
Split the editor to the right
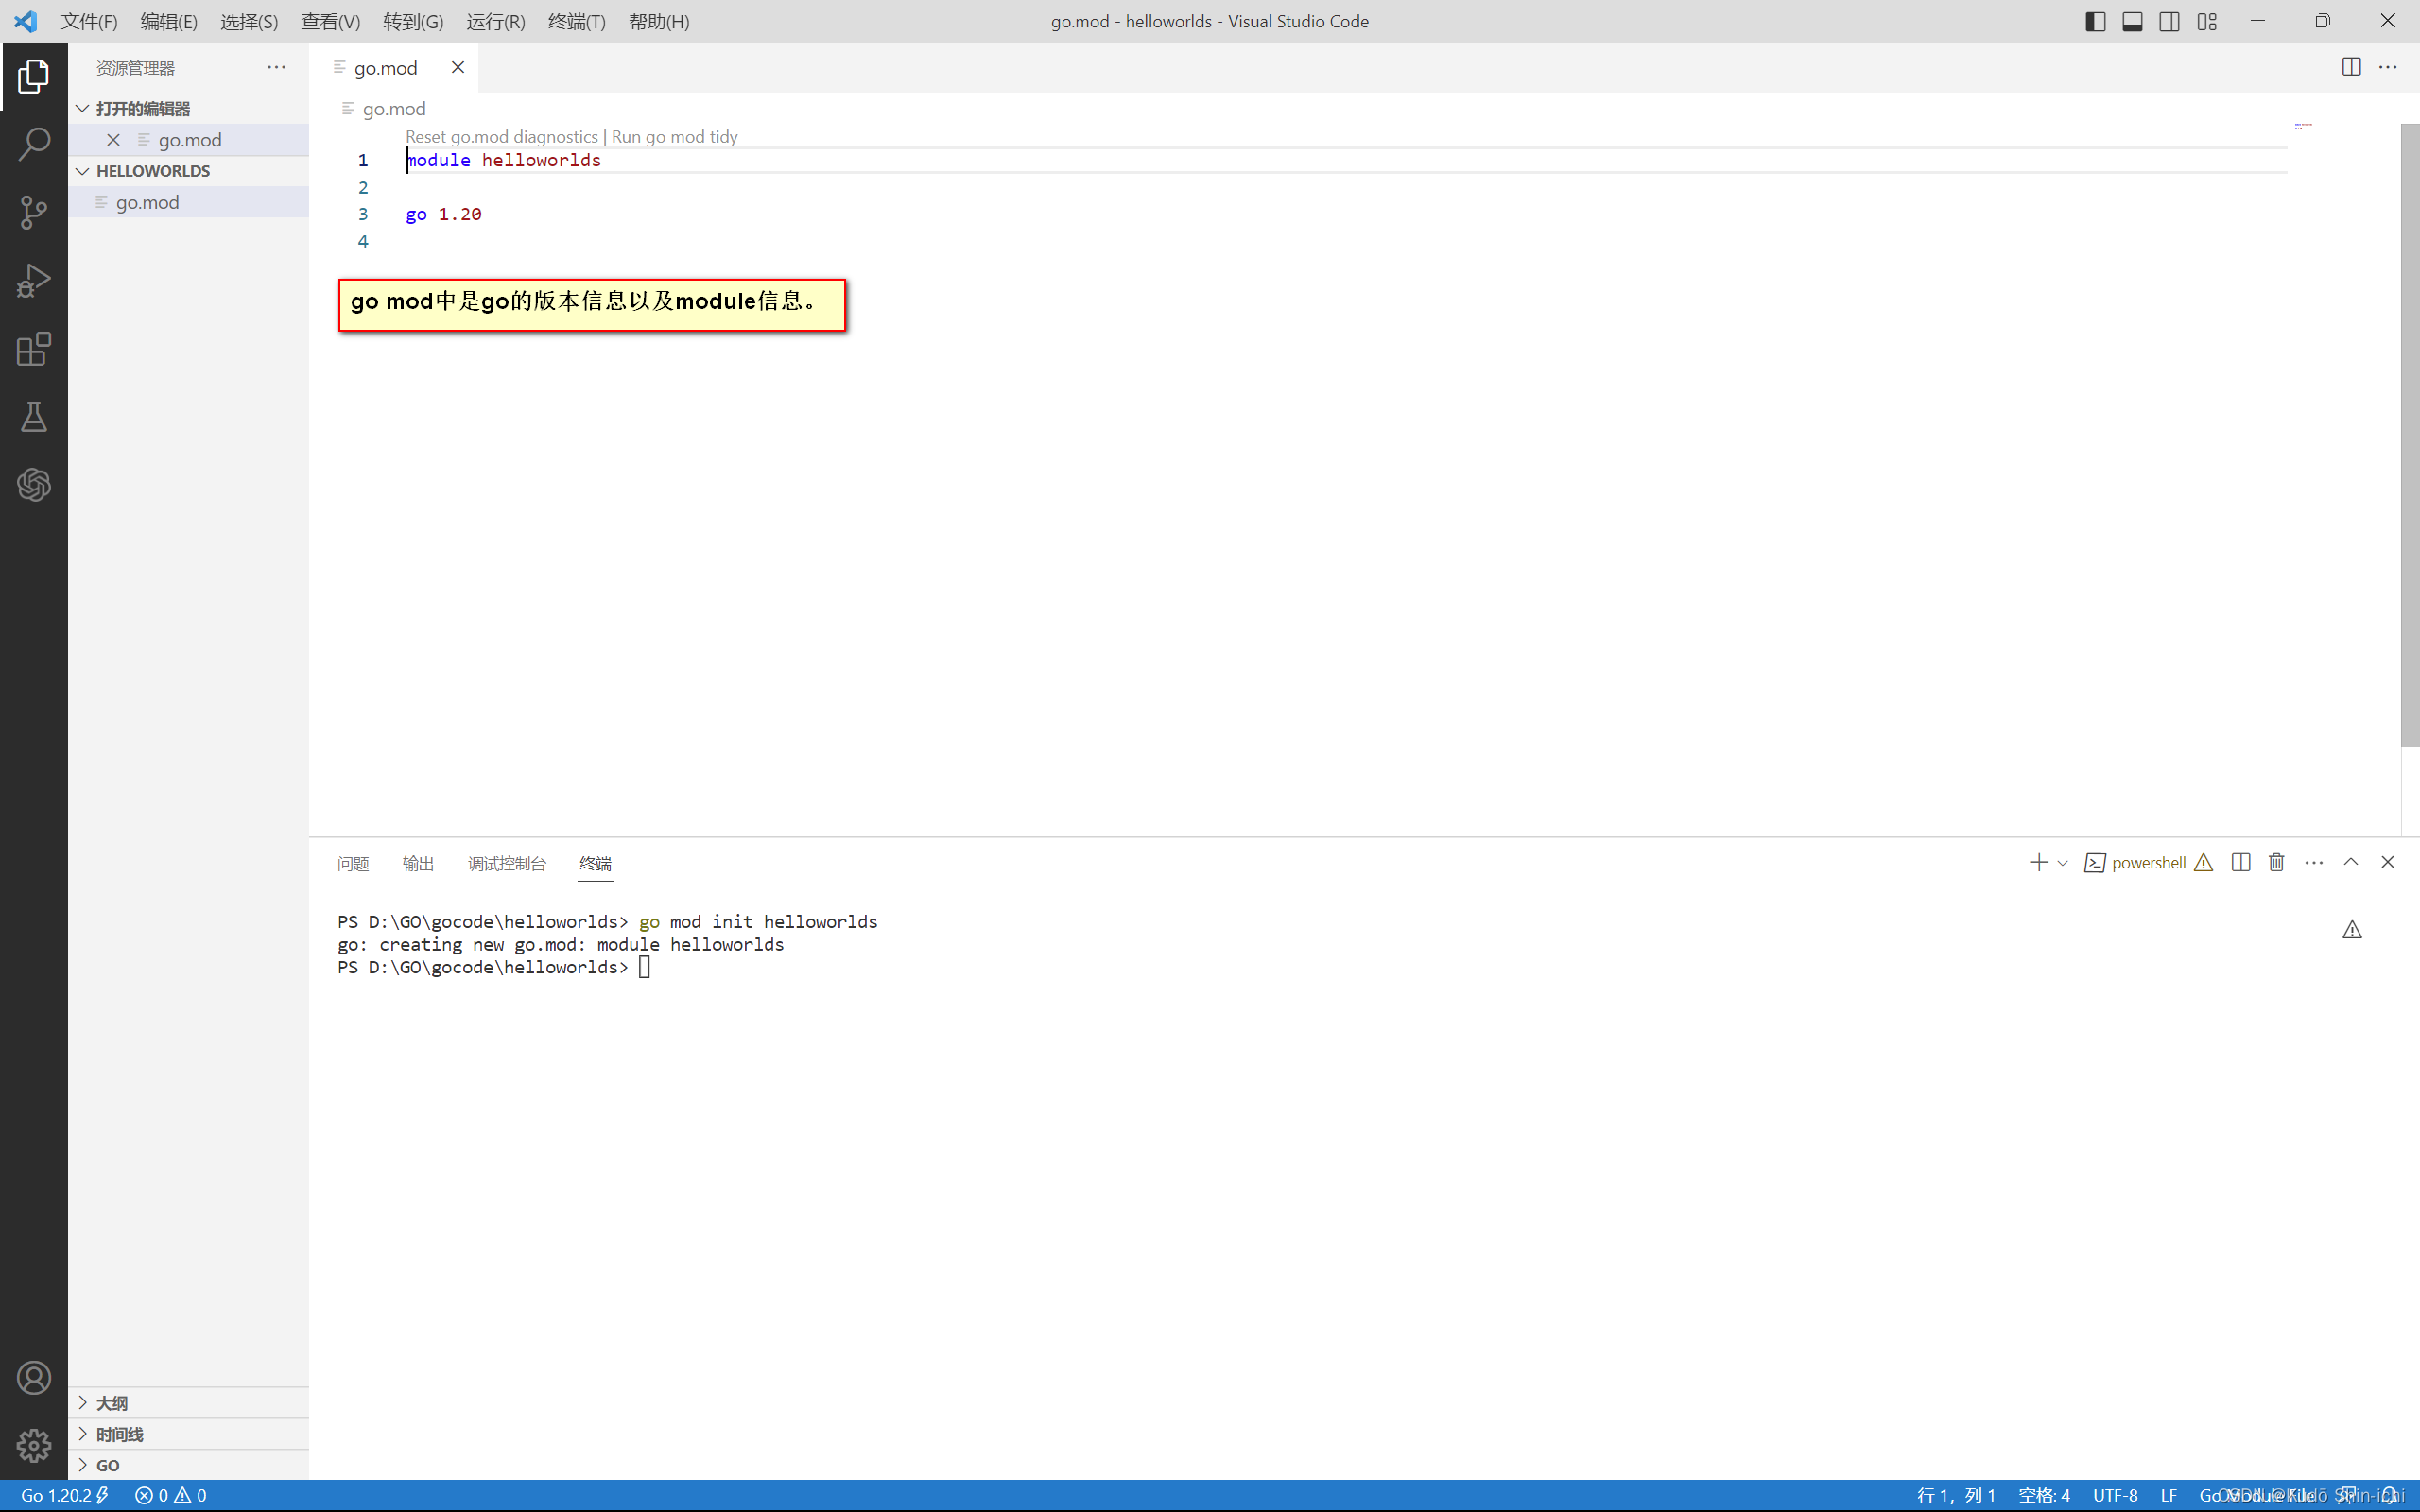click(x=2351, y=67)
